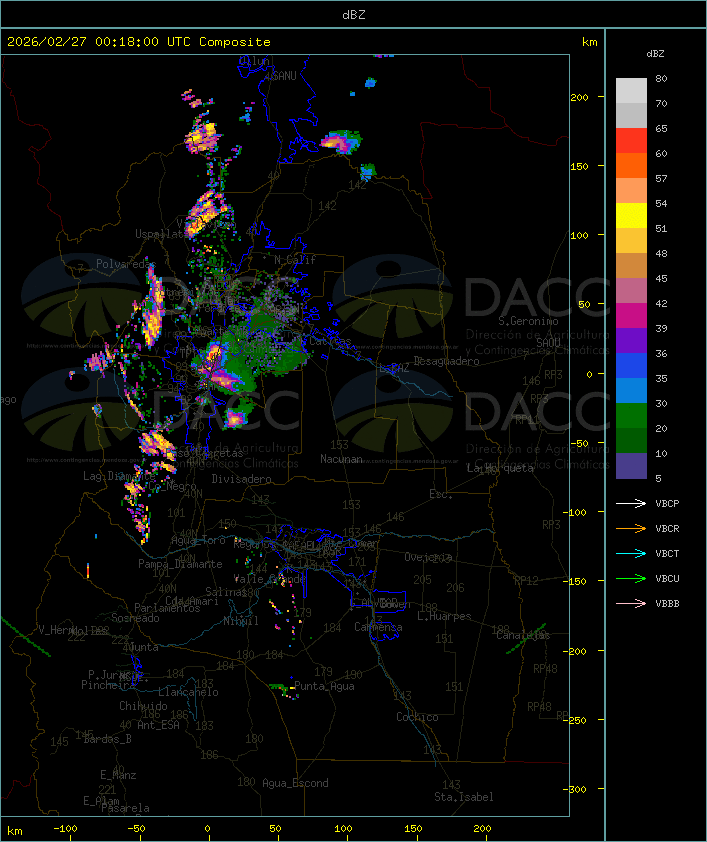The width and height of the screenshot is (707, 842).
Task: Click the km label at top right
Action: [589, 42]
